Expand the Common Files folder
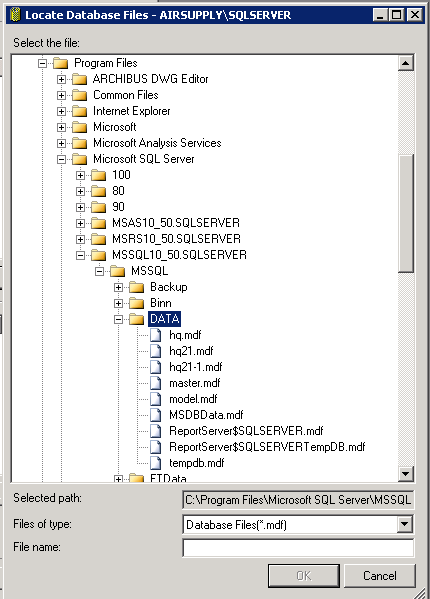The width and height of the screenshot is (430, 599). point(61,95)
